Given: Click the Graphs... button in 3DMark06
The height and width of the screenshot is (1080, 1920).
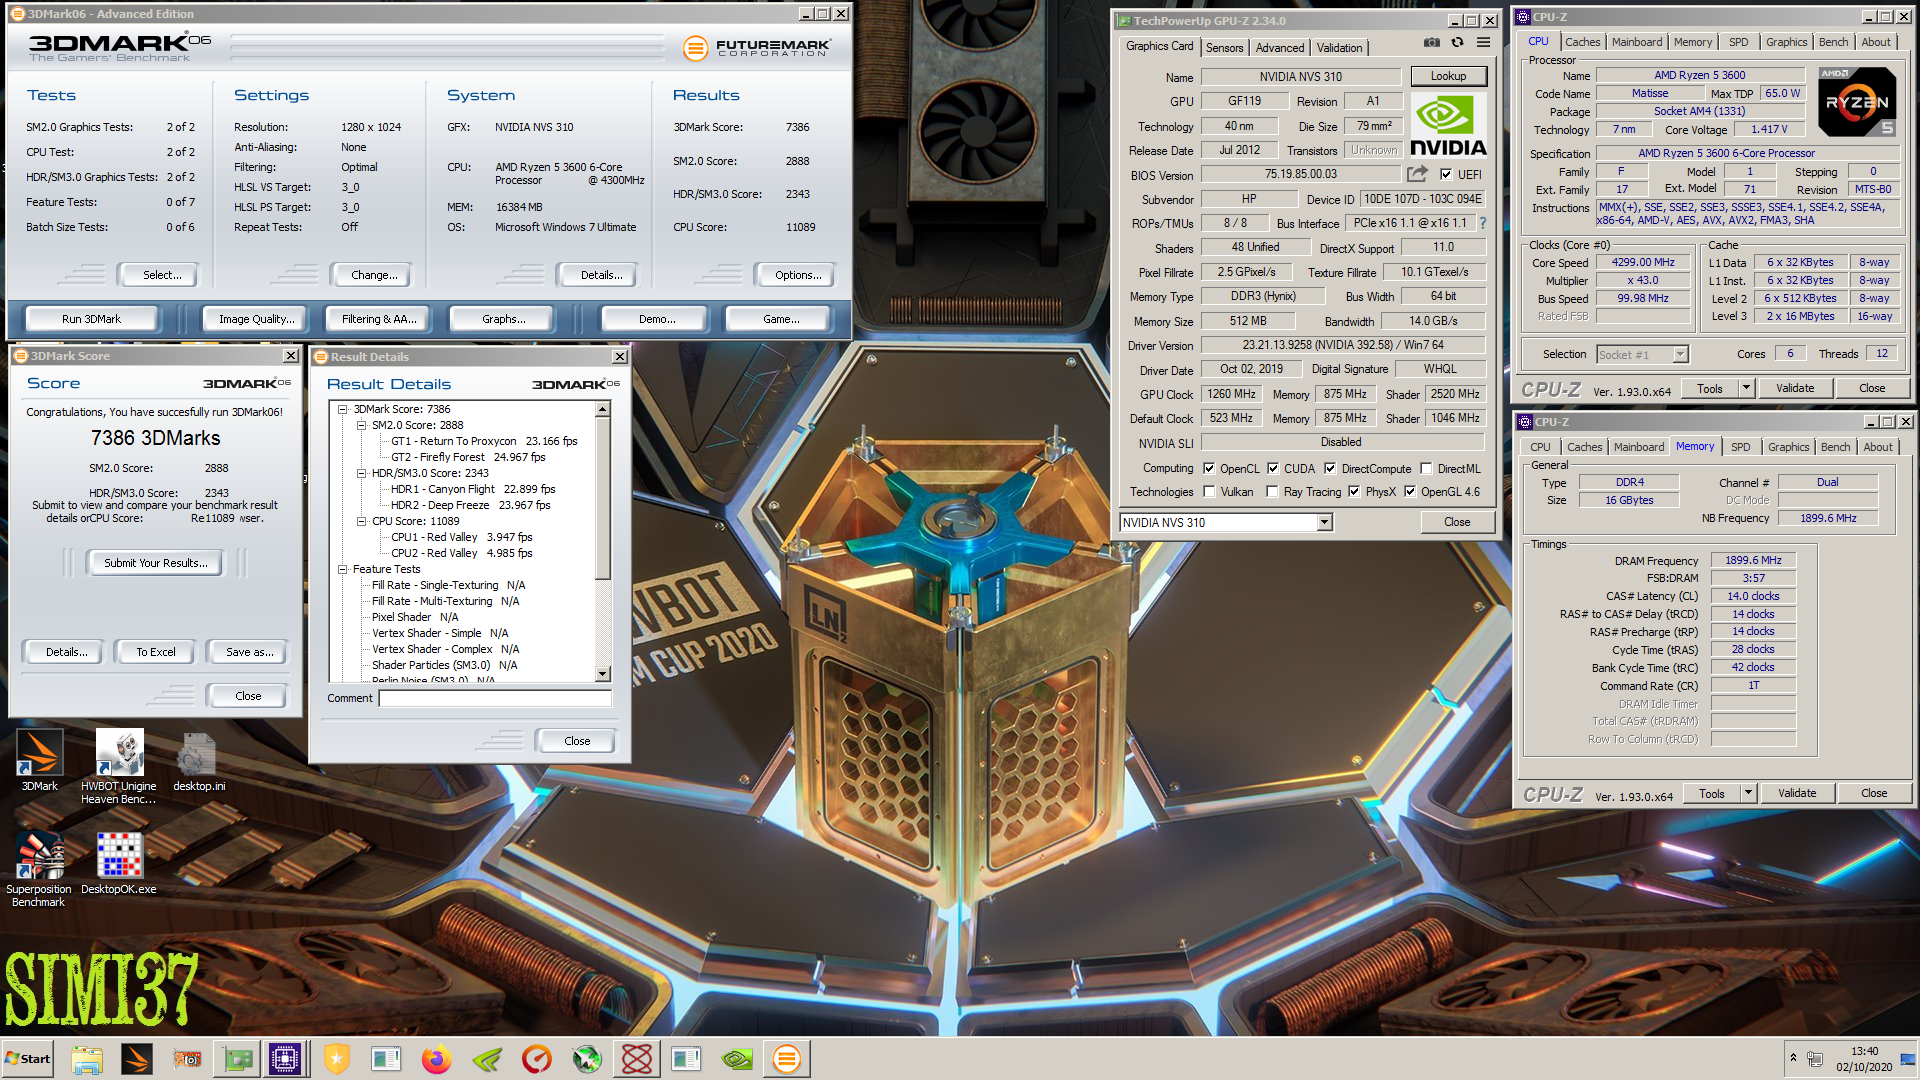Looking at the screenshot, I should pos(504,319).
